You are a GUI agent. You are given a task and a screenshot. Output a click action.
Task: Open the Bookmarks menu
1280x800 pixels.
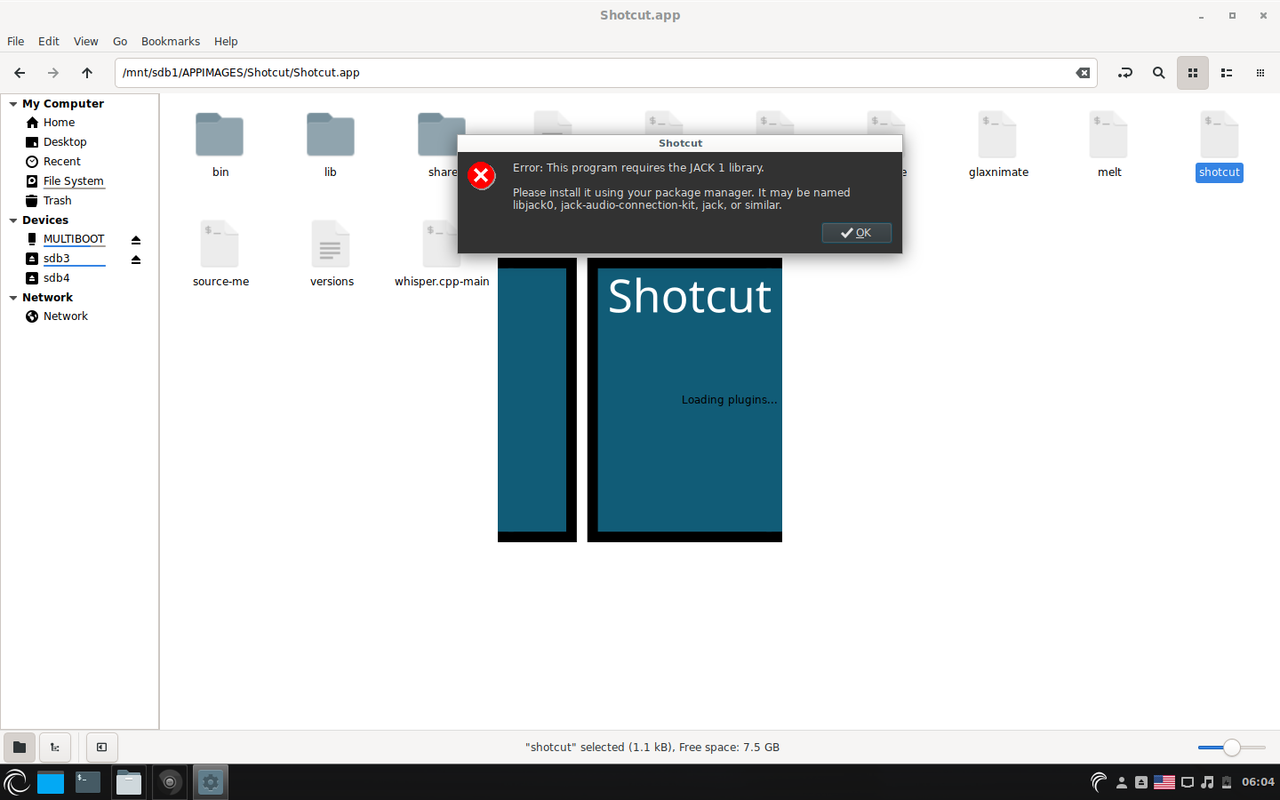[170, 41]
